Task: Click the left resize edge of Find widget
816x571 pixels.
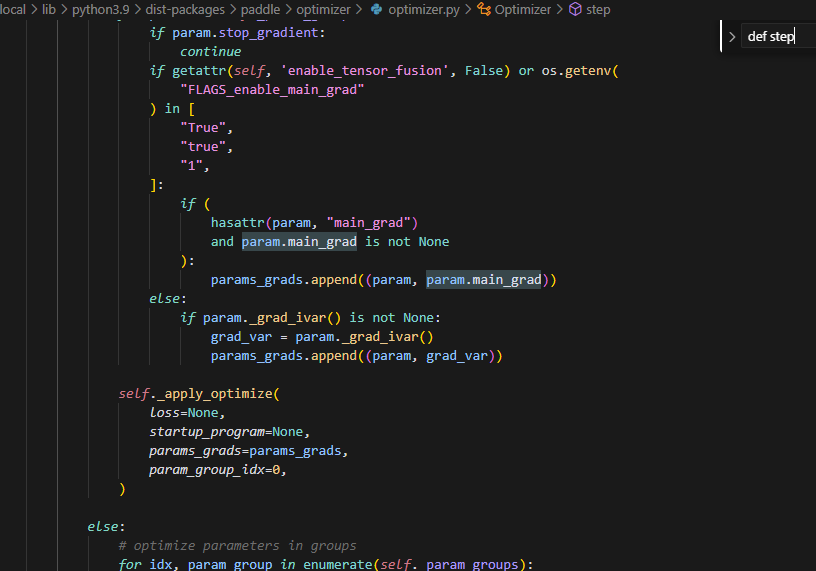Action: tap(721, 37)
